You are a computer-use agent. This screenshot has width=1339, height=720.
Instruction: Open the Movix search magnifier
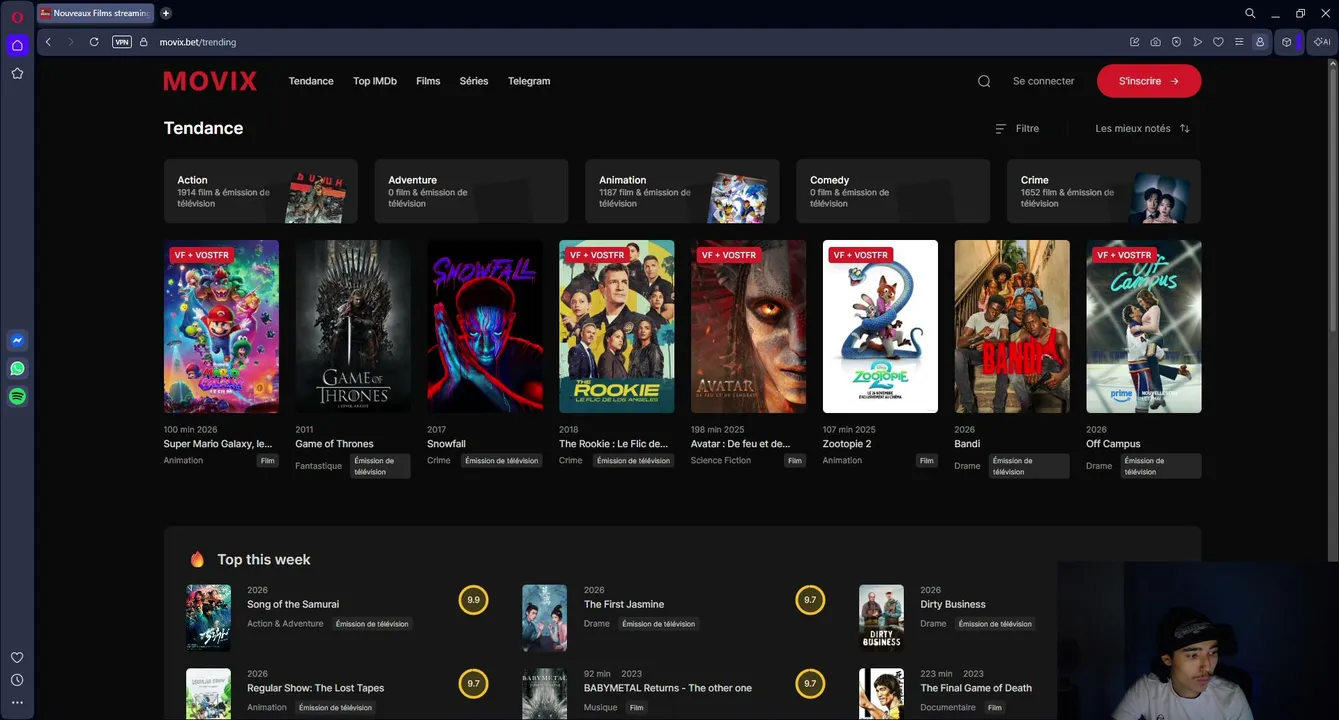click(984, 81)
